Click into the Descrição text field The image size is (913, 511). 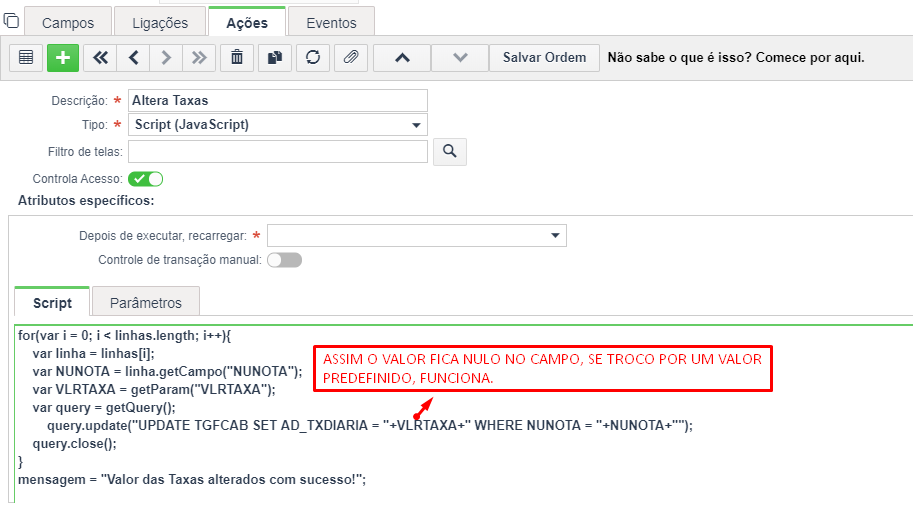(x=277, y=100)
